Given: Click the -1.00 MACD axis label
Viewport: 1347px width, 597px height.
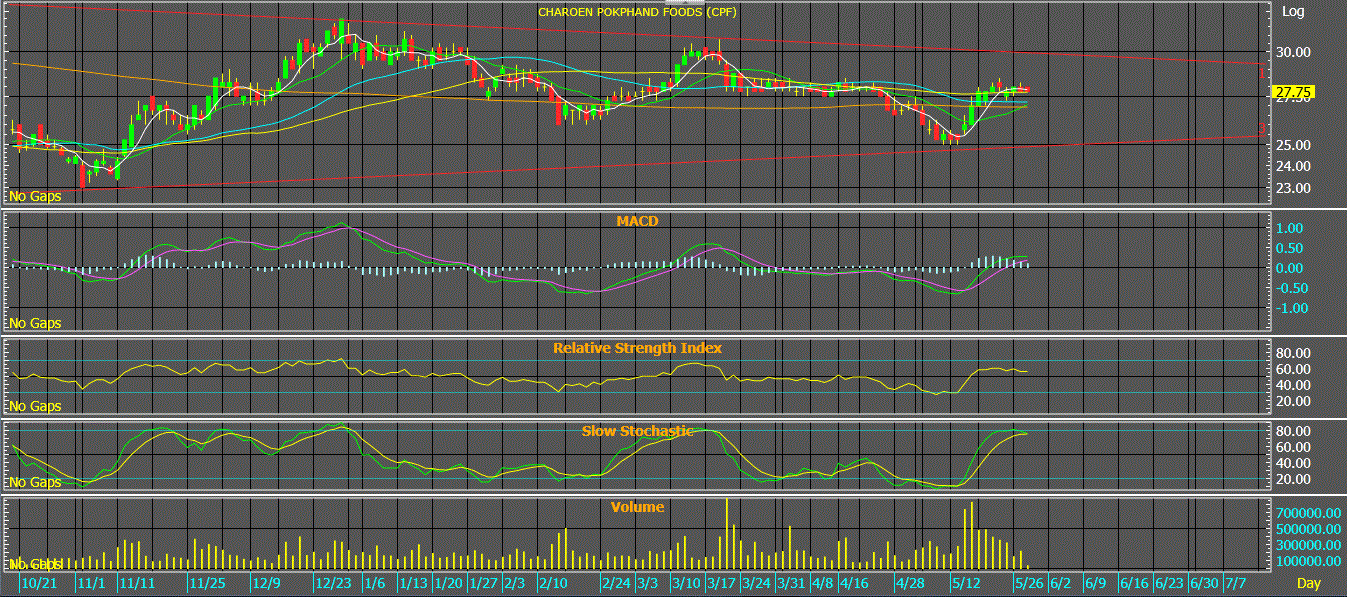Looking at the screenshot, I should [x=1291, y=309].
